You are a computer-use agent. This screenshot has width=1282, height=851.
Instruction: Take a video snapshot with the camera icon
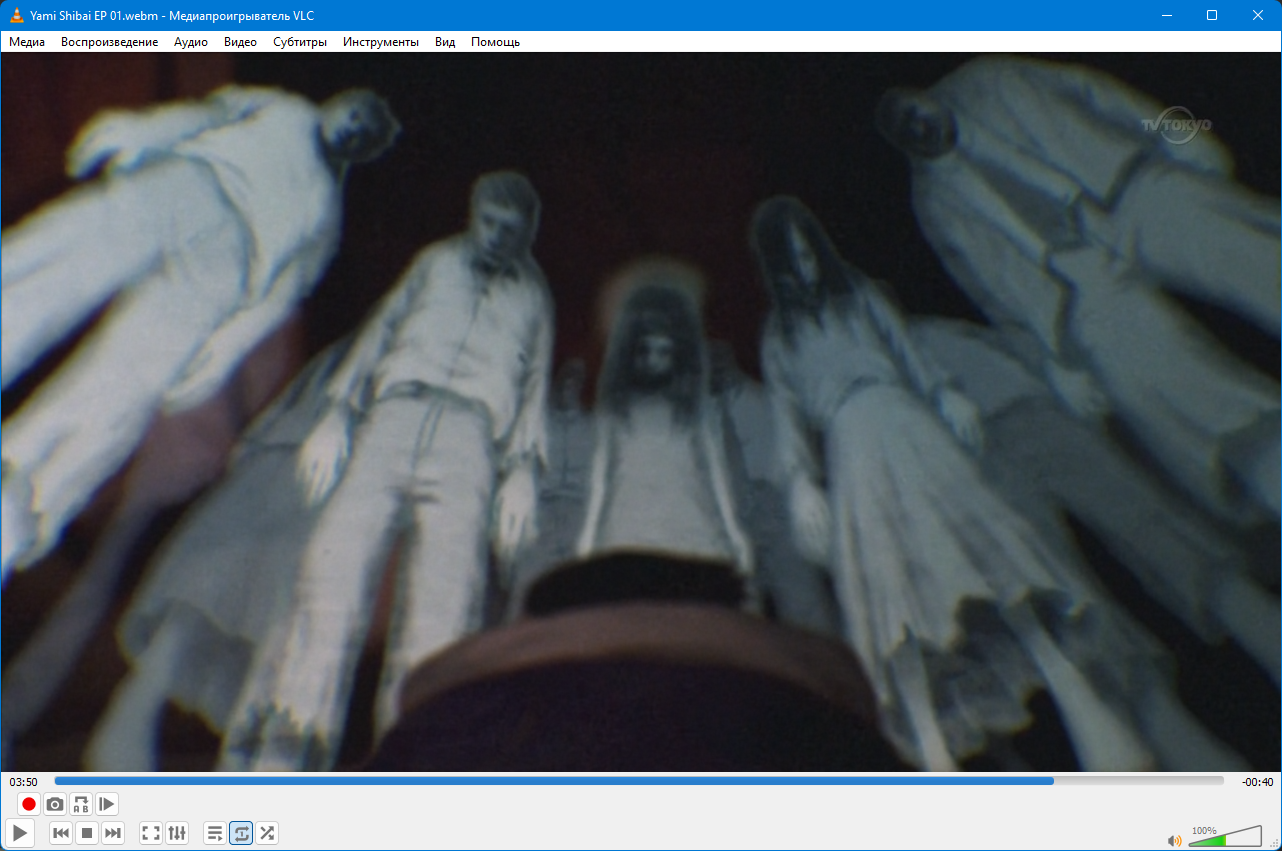click(55, 804)
